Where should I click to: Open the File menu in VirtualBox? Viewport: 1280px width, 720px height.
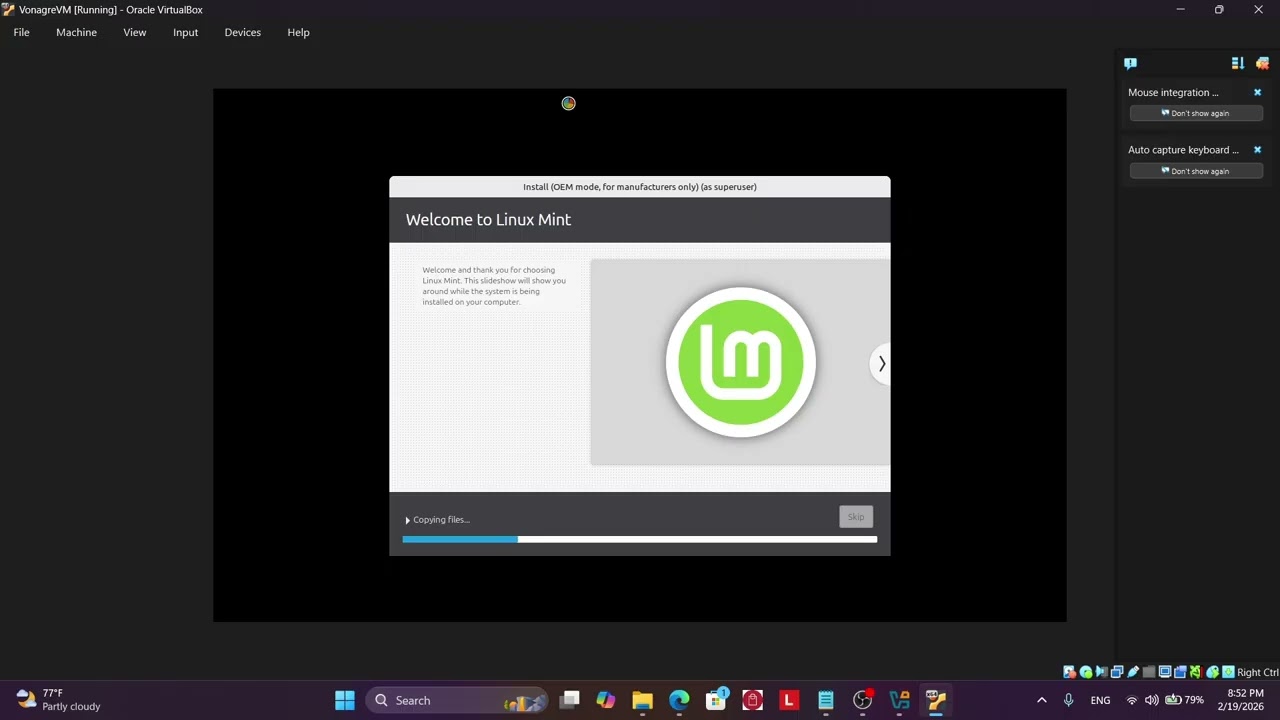(x=21, y=32)
